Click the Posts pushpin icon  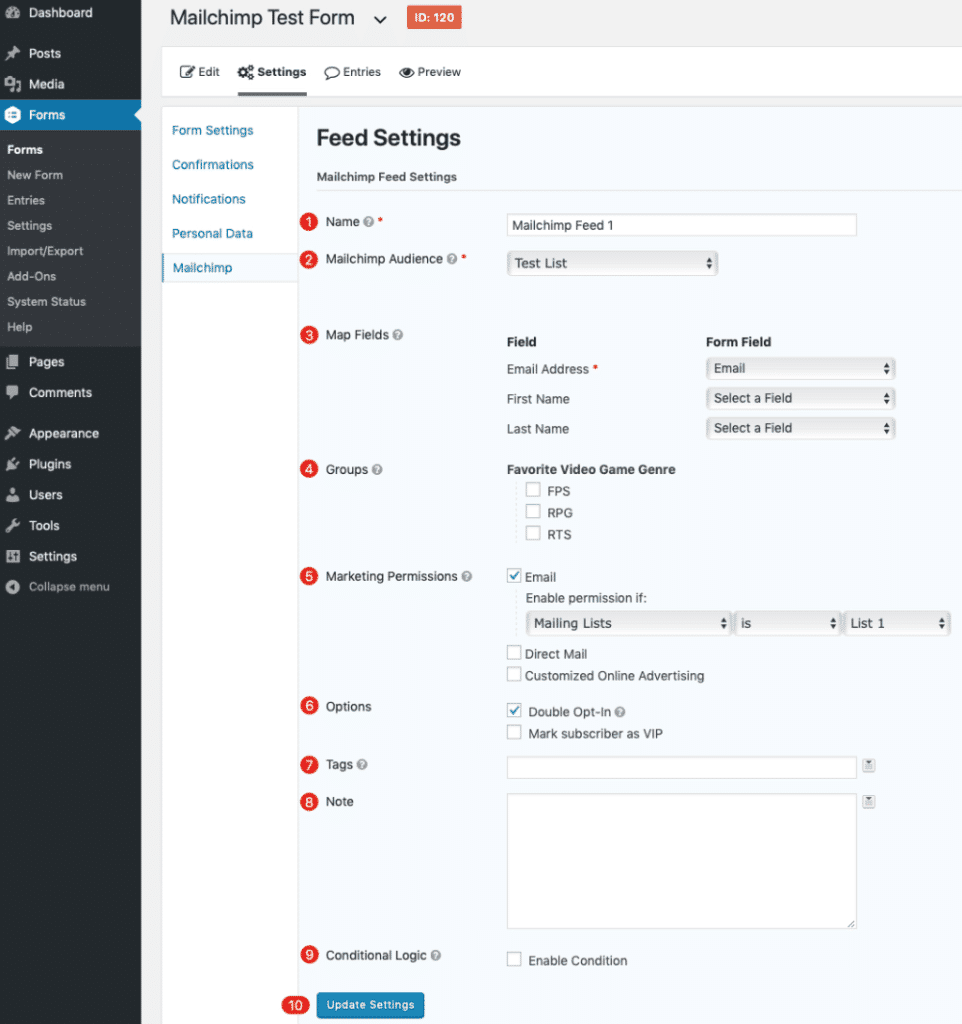(x=13, y=54)
